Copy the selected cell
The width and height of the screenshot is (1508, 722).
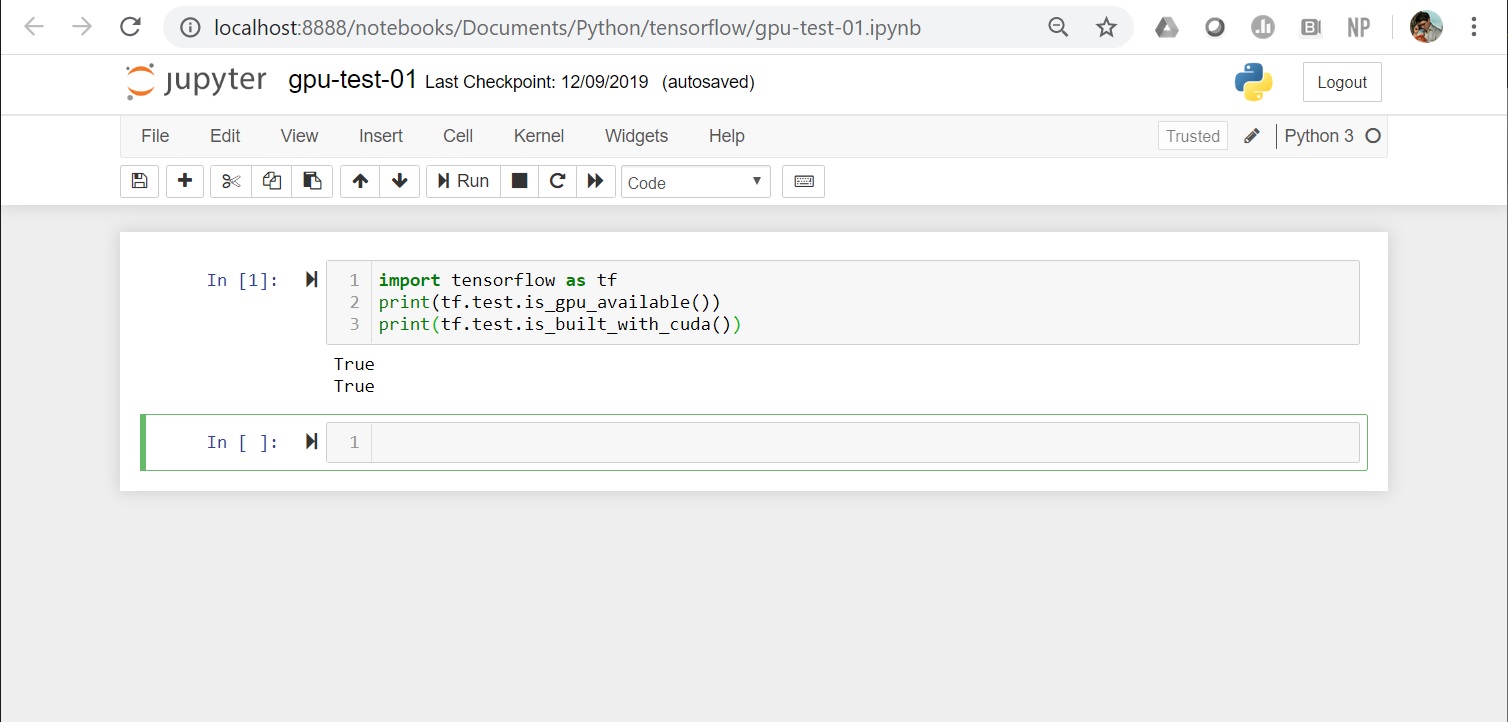[x=270, y=181]
